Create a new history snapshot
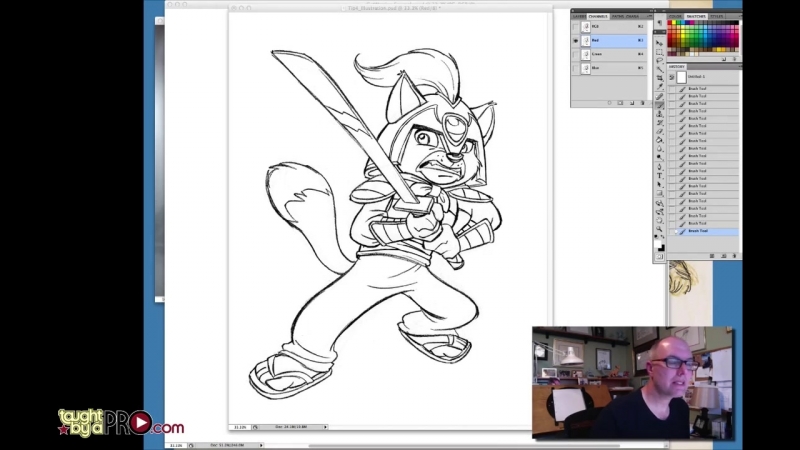The image size is (800, 450). tap(723, 256)
